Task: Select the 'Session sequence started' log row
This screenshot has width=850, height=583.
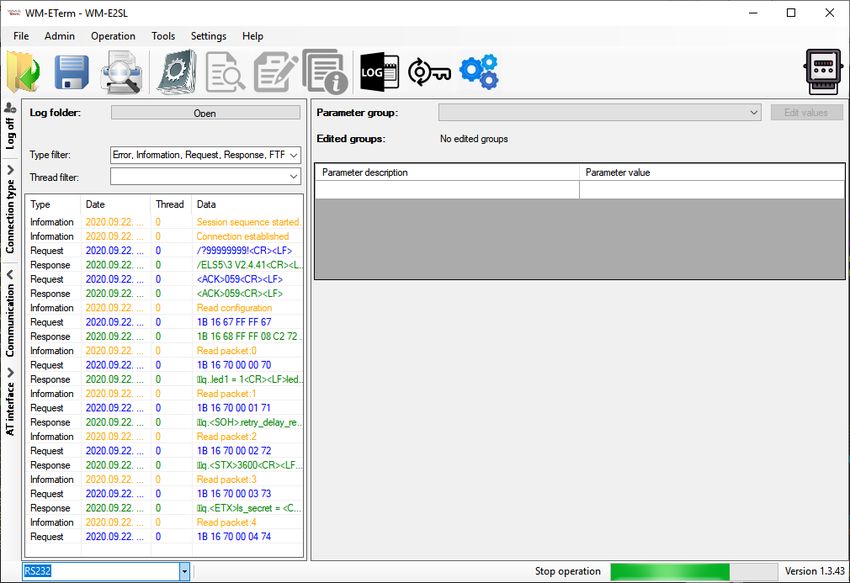Action: coord(164,222)
